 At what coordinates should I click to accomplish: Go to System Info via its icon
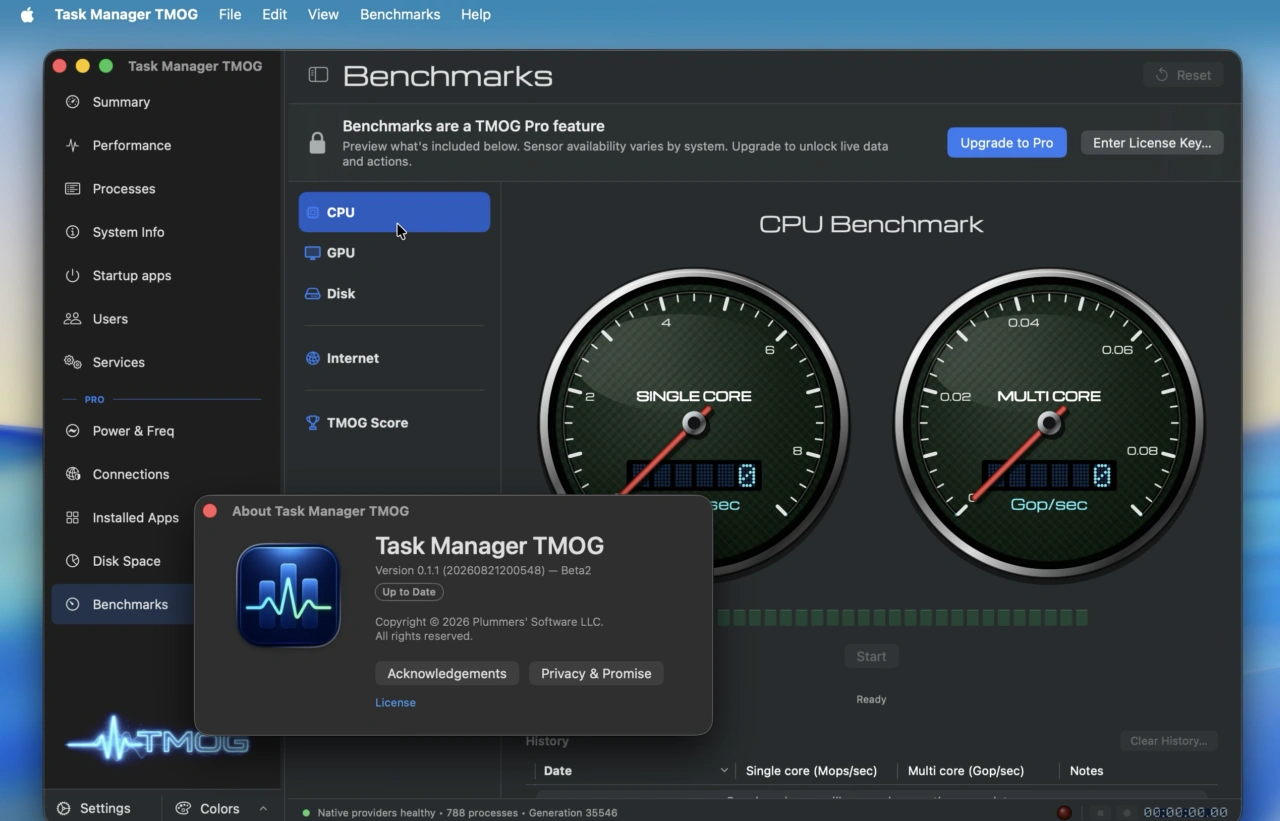click(72, 232)
